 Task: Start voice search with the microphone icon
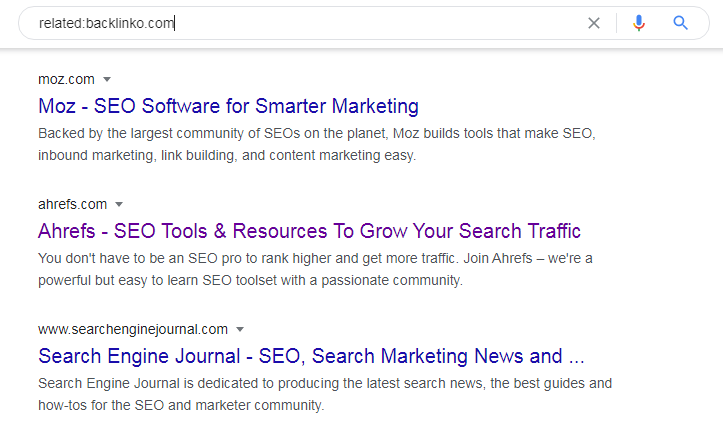pyautogui.click(x=639, y=23)
